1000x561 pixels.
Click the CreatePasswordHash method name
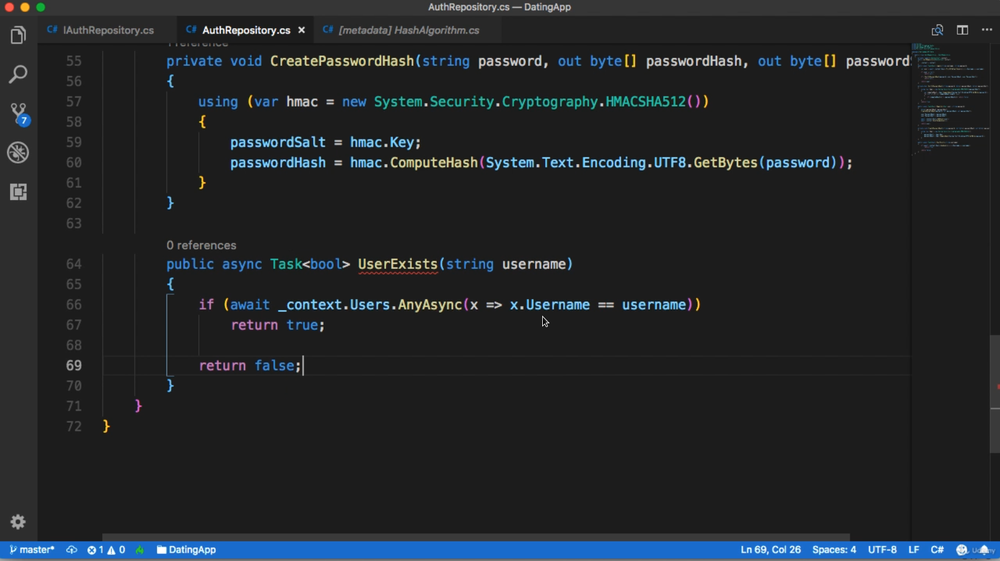342,61
